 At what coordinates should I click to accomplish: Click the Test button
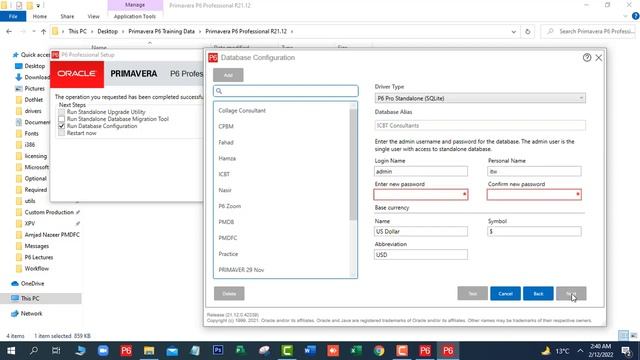[473, 293]
